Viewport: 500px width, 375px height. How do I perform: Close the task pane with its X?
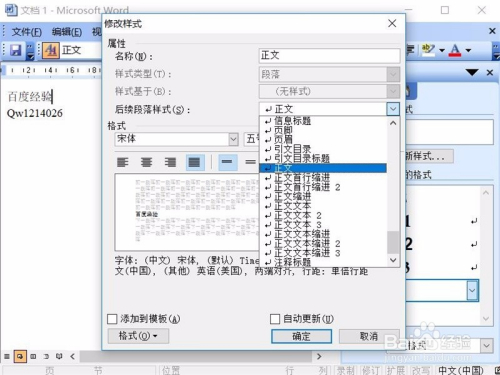click(x=490, y=72)
